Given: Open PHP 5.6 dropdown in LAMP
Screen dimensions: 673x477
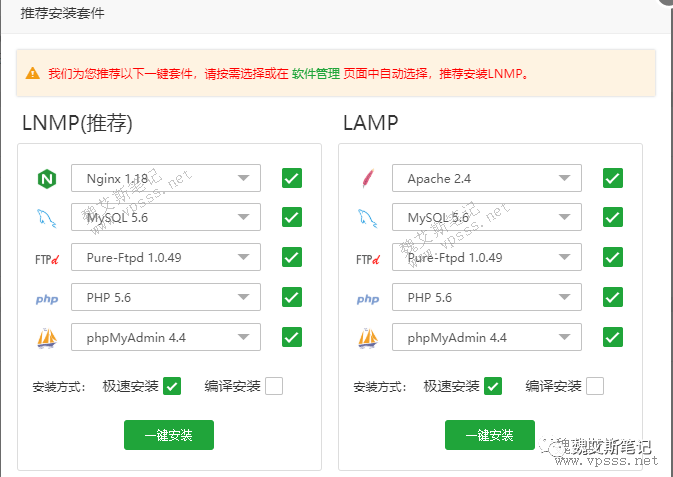Looking at the screenshot, I should (487, 297).
